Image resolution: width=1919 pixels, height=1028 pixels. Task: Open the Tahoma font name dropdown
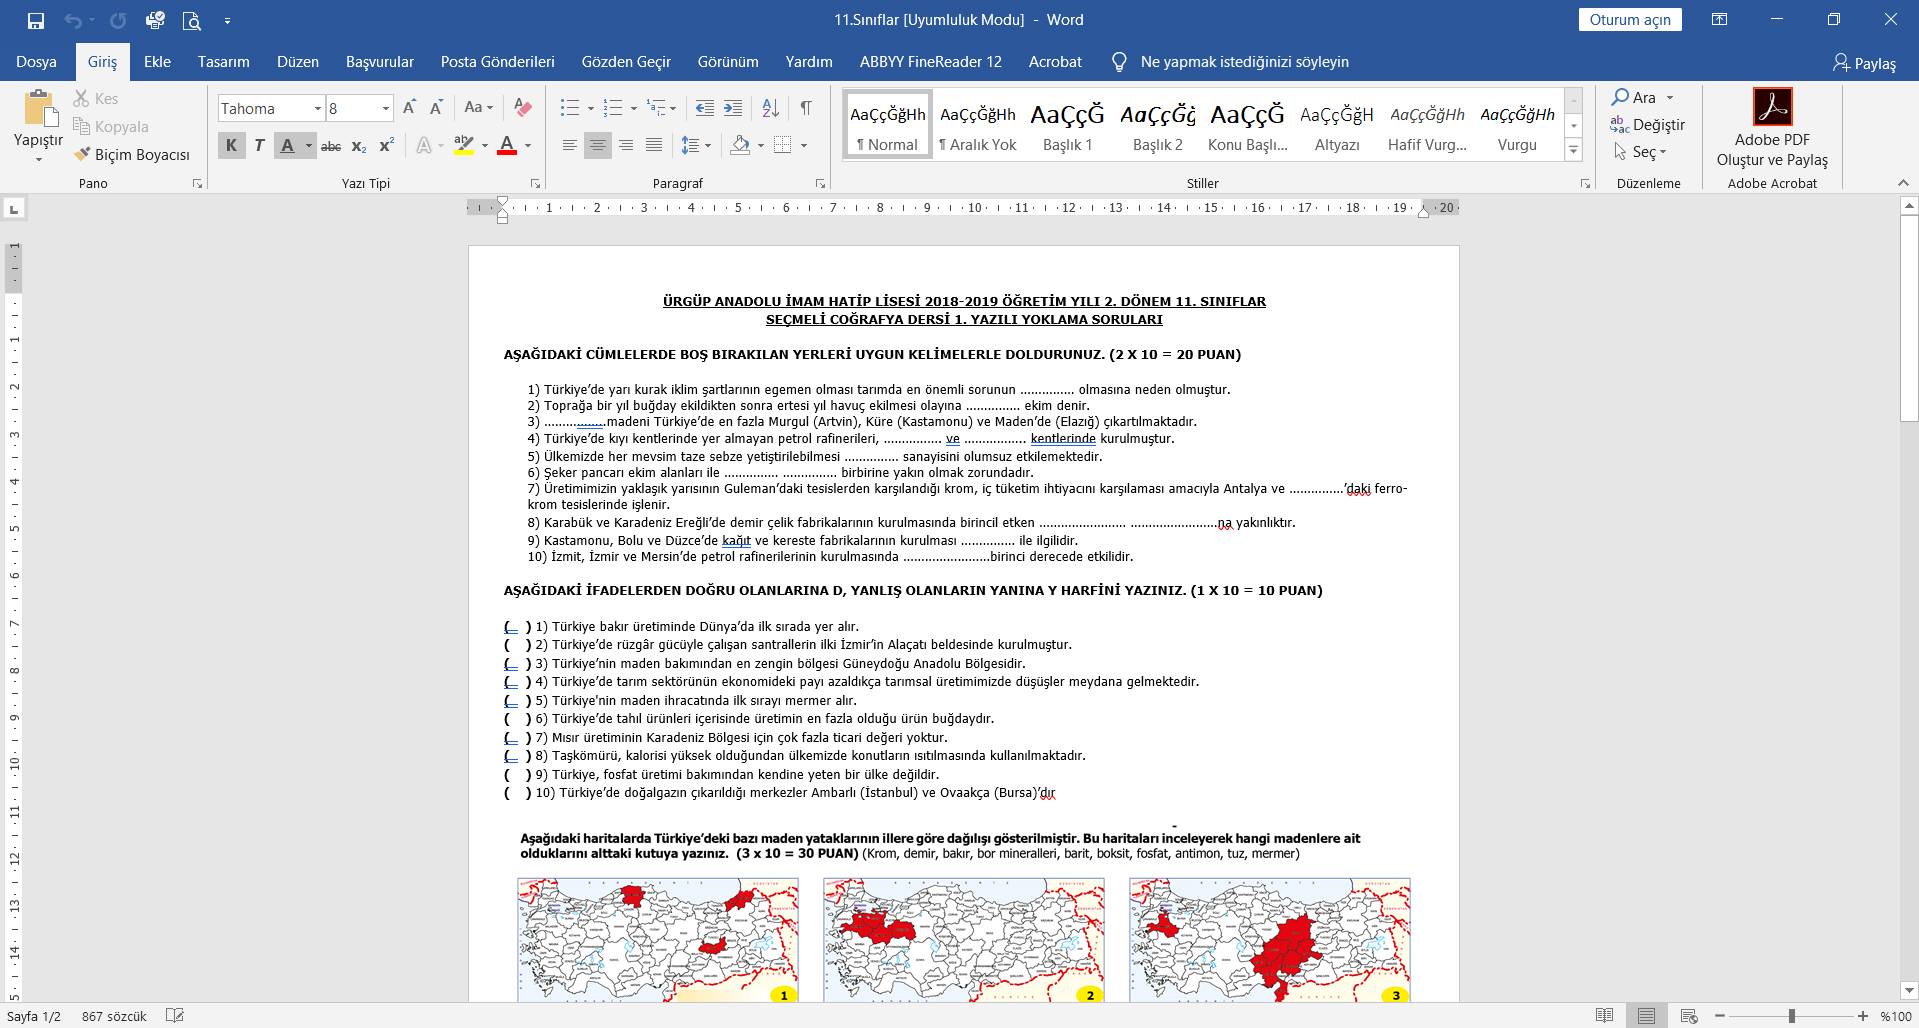(x=318, y=108)
